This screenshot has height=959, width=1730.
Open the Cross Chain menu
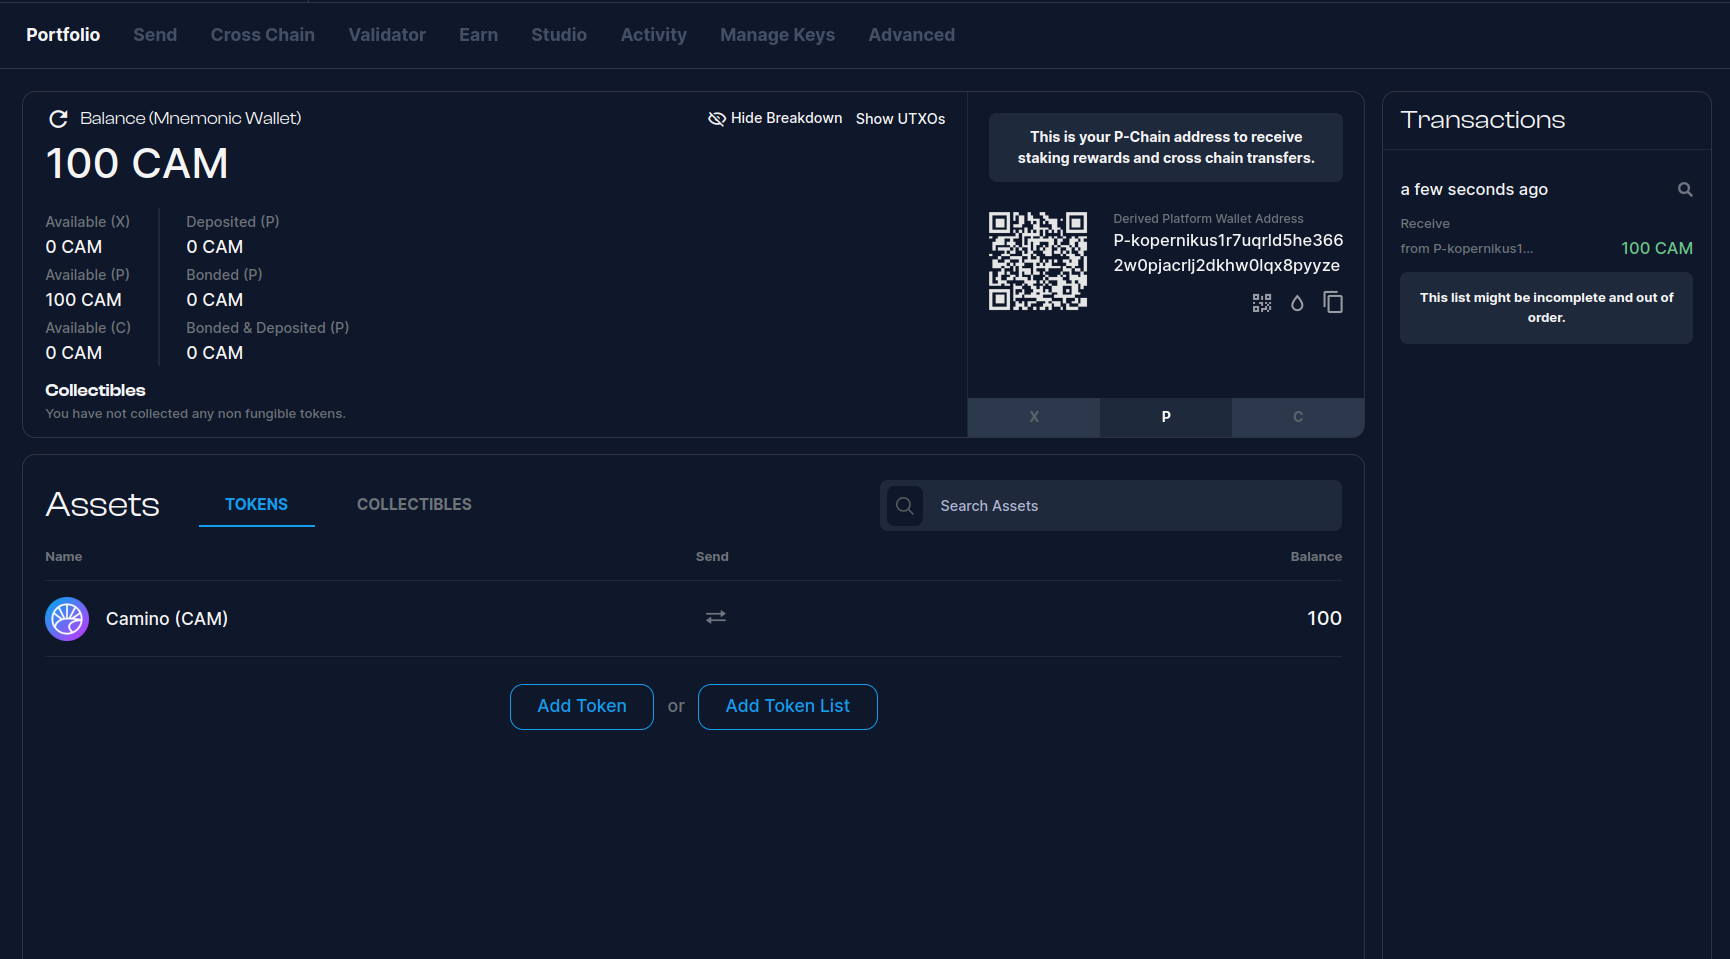(262, 35)
